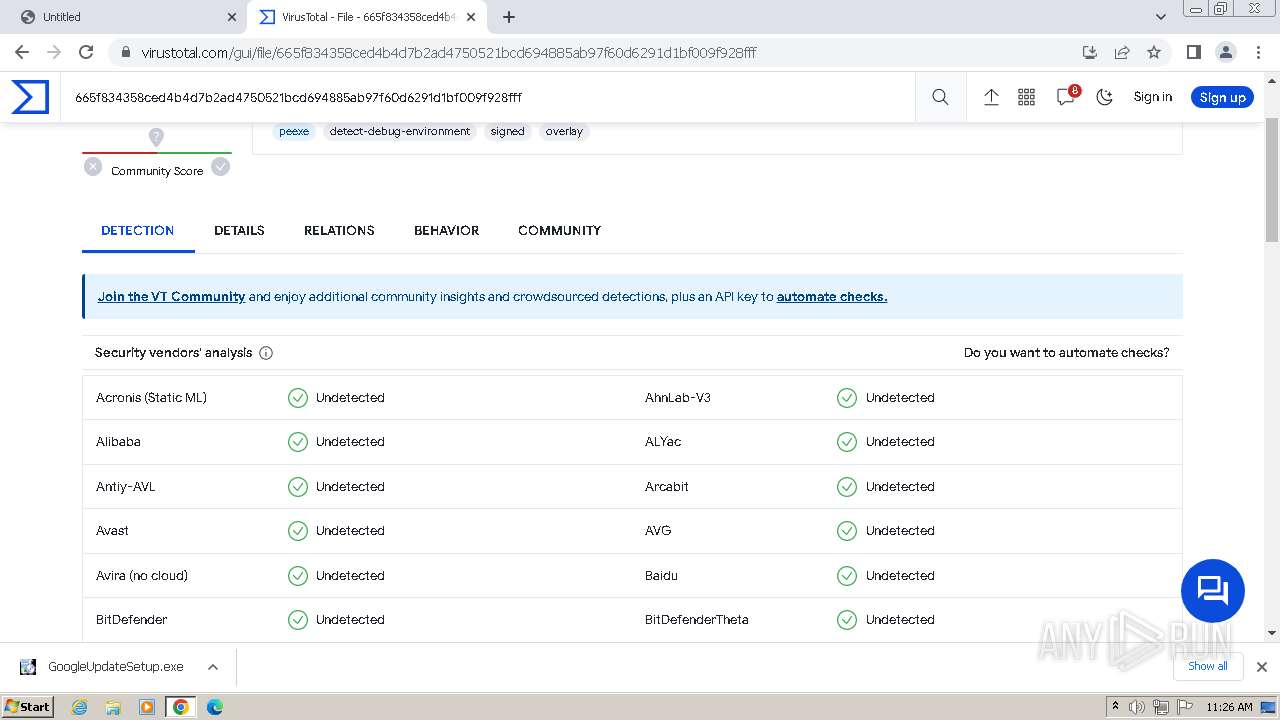Viewport: 1280px width, 720px height.
Task: Click the VirusTotal logo icon
Action: coord(30,97)
